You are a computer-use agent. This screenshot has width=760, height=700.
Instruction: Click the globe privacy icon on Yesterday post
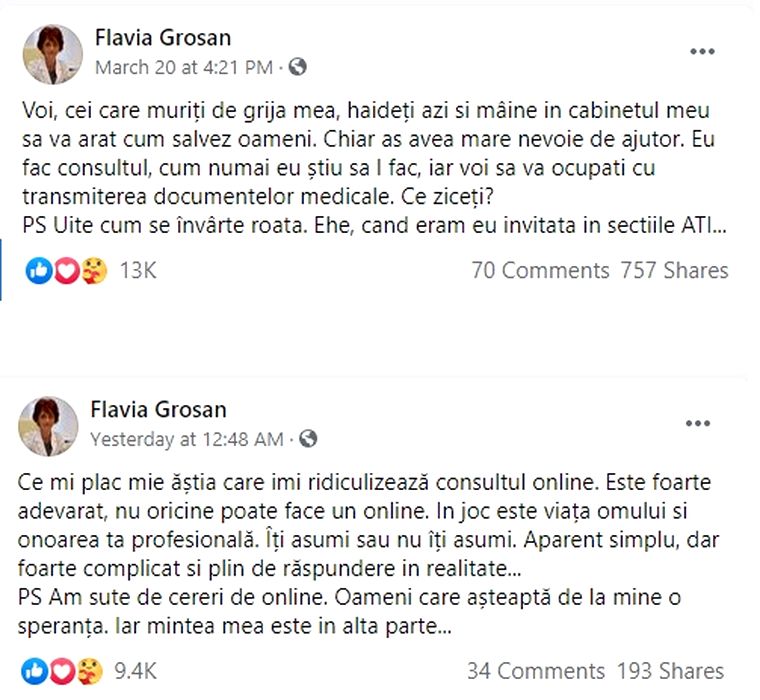tap(309, 439)
